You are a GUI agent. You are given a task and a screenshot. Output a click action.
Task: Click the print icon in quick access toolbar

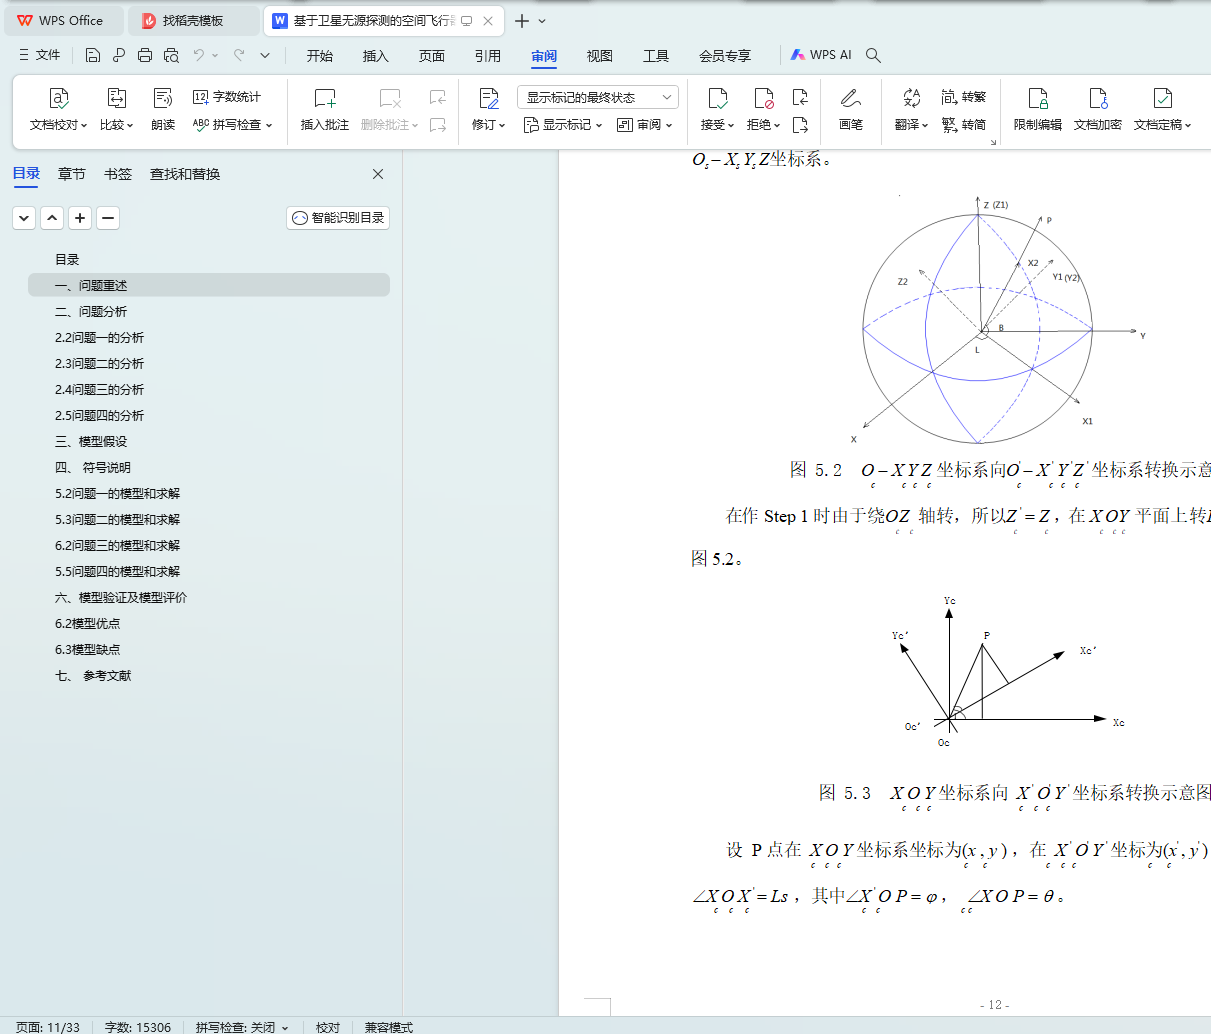[145, 55]
